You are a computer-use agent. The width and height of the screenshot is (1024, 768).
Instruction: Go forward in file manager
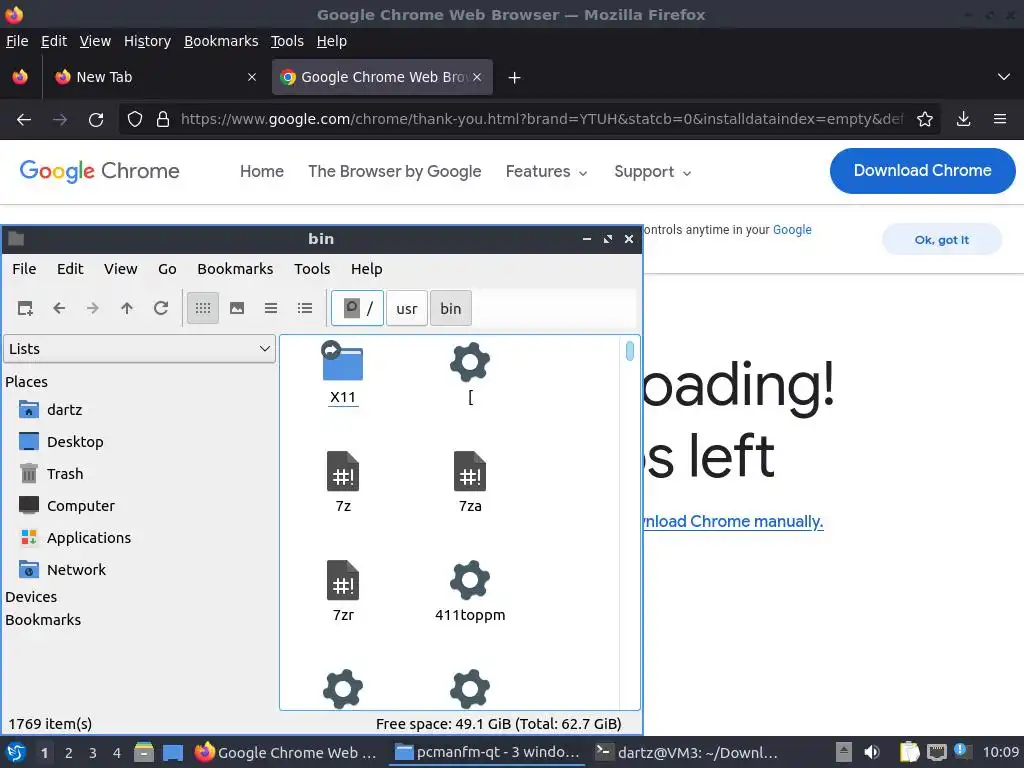[x=93, y=308]
